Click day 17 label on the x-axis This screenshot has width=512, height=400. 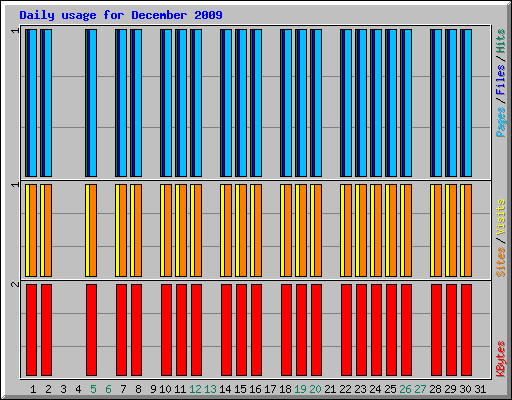click(x=270, y=389)
